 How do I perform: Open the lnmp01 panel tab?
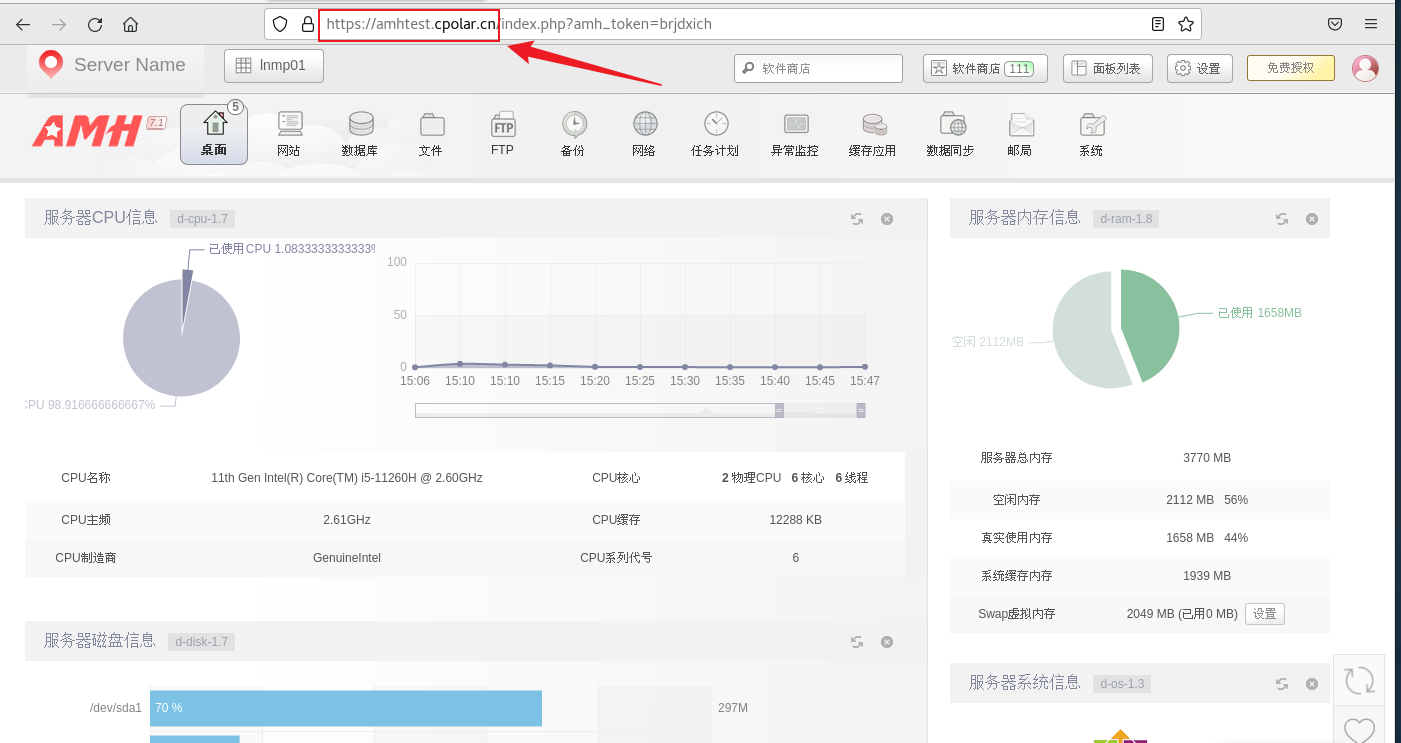pos(274,66)
